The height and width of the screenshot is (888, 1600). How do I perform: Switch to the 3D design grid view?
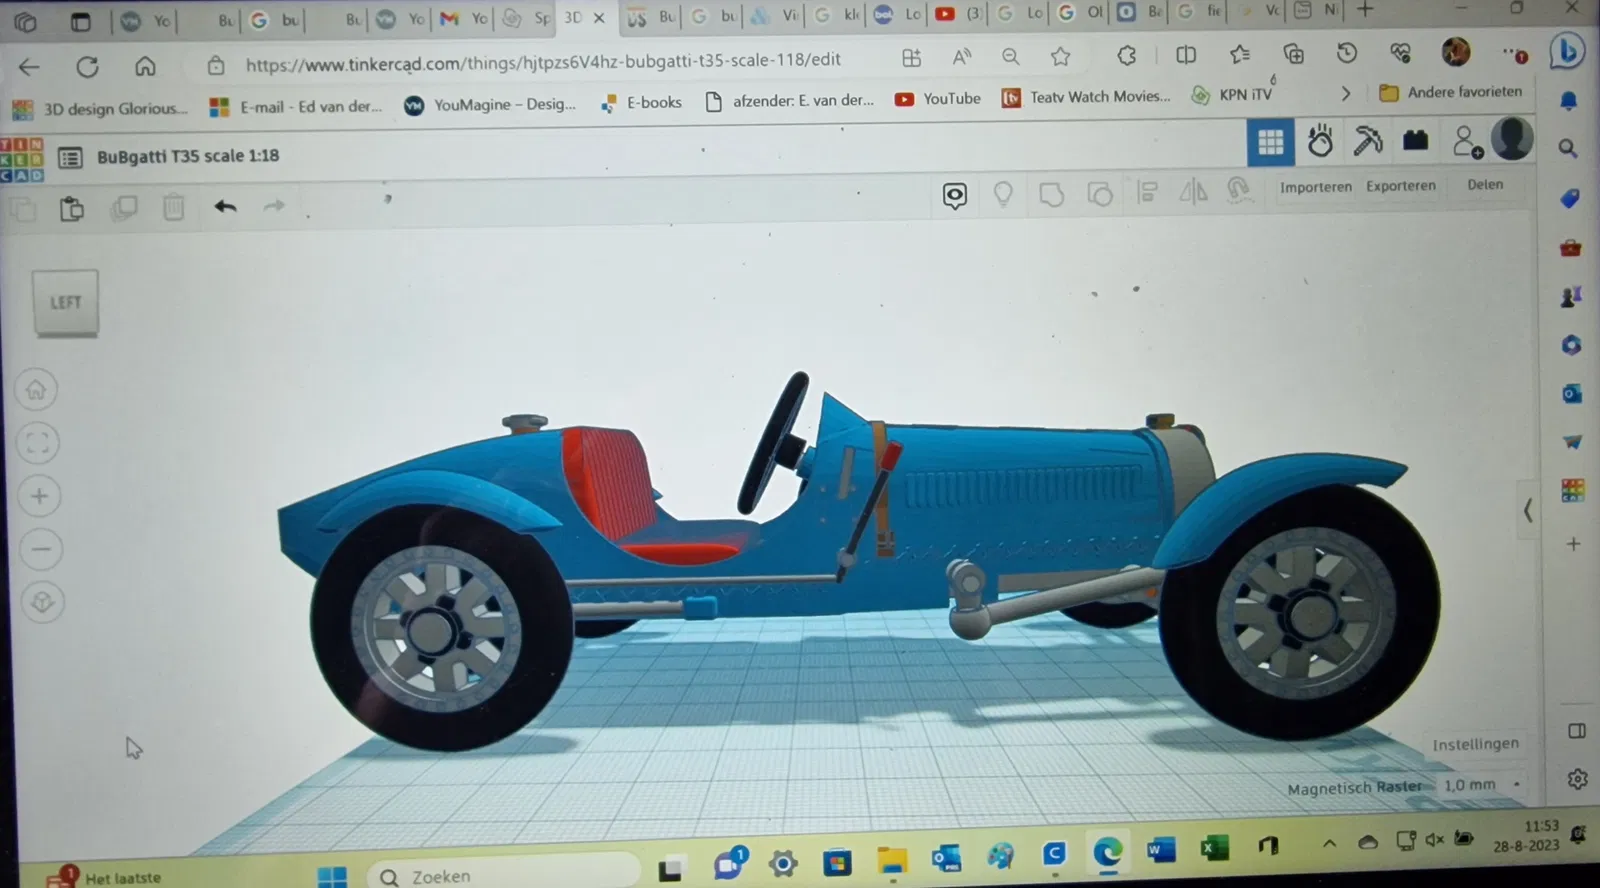[1270, 143]
